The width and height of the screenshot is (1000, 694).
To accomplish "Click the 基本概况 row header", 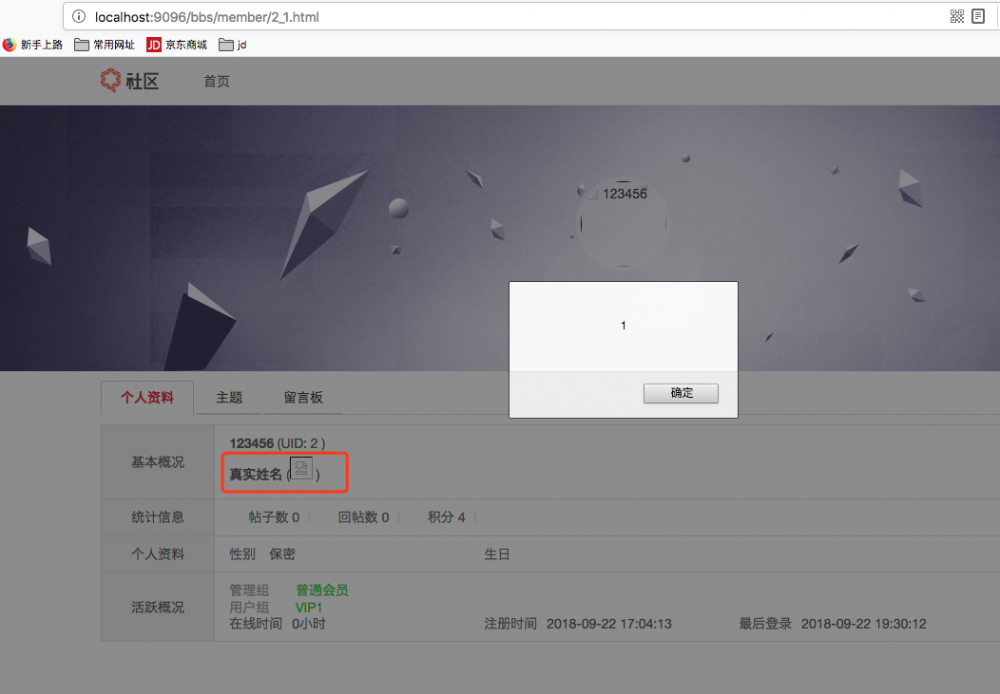I will click(x=158, y=462).
